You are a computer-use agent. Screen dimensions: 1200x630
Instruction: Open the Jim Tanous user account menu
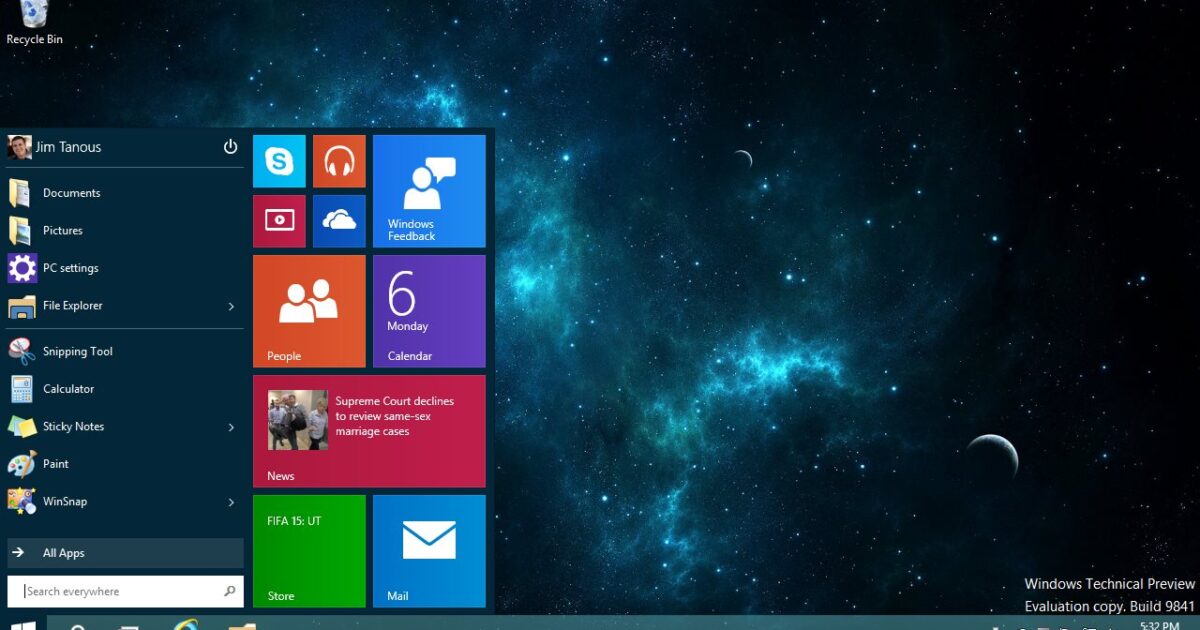(x=55, y=147)
